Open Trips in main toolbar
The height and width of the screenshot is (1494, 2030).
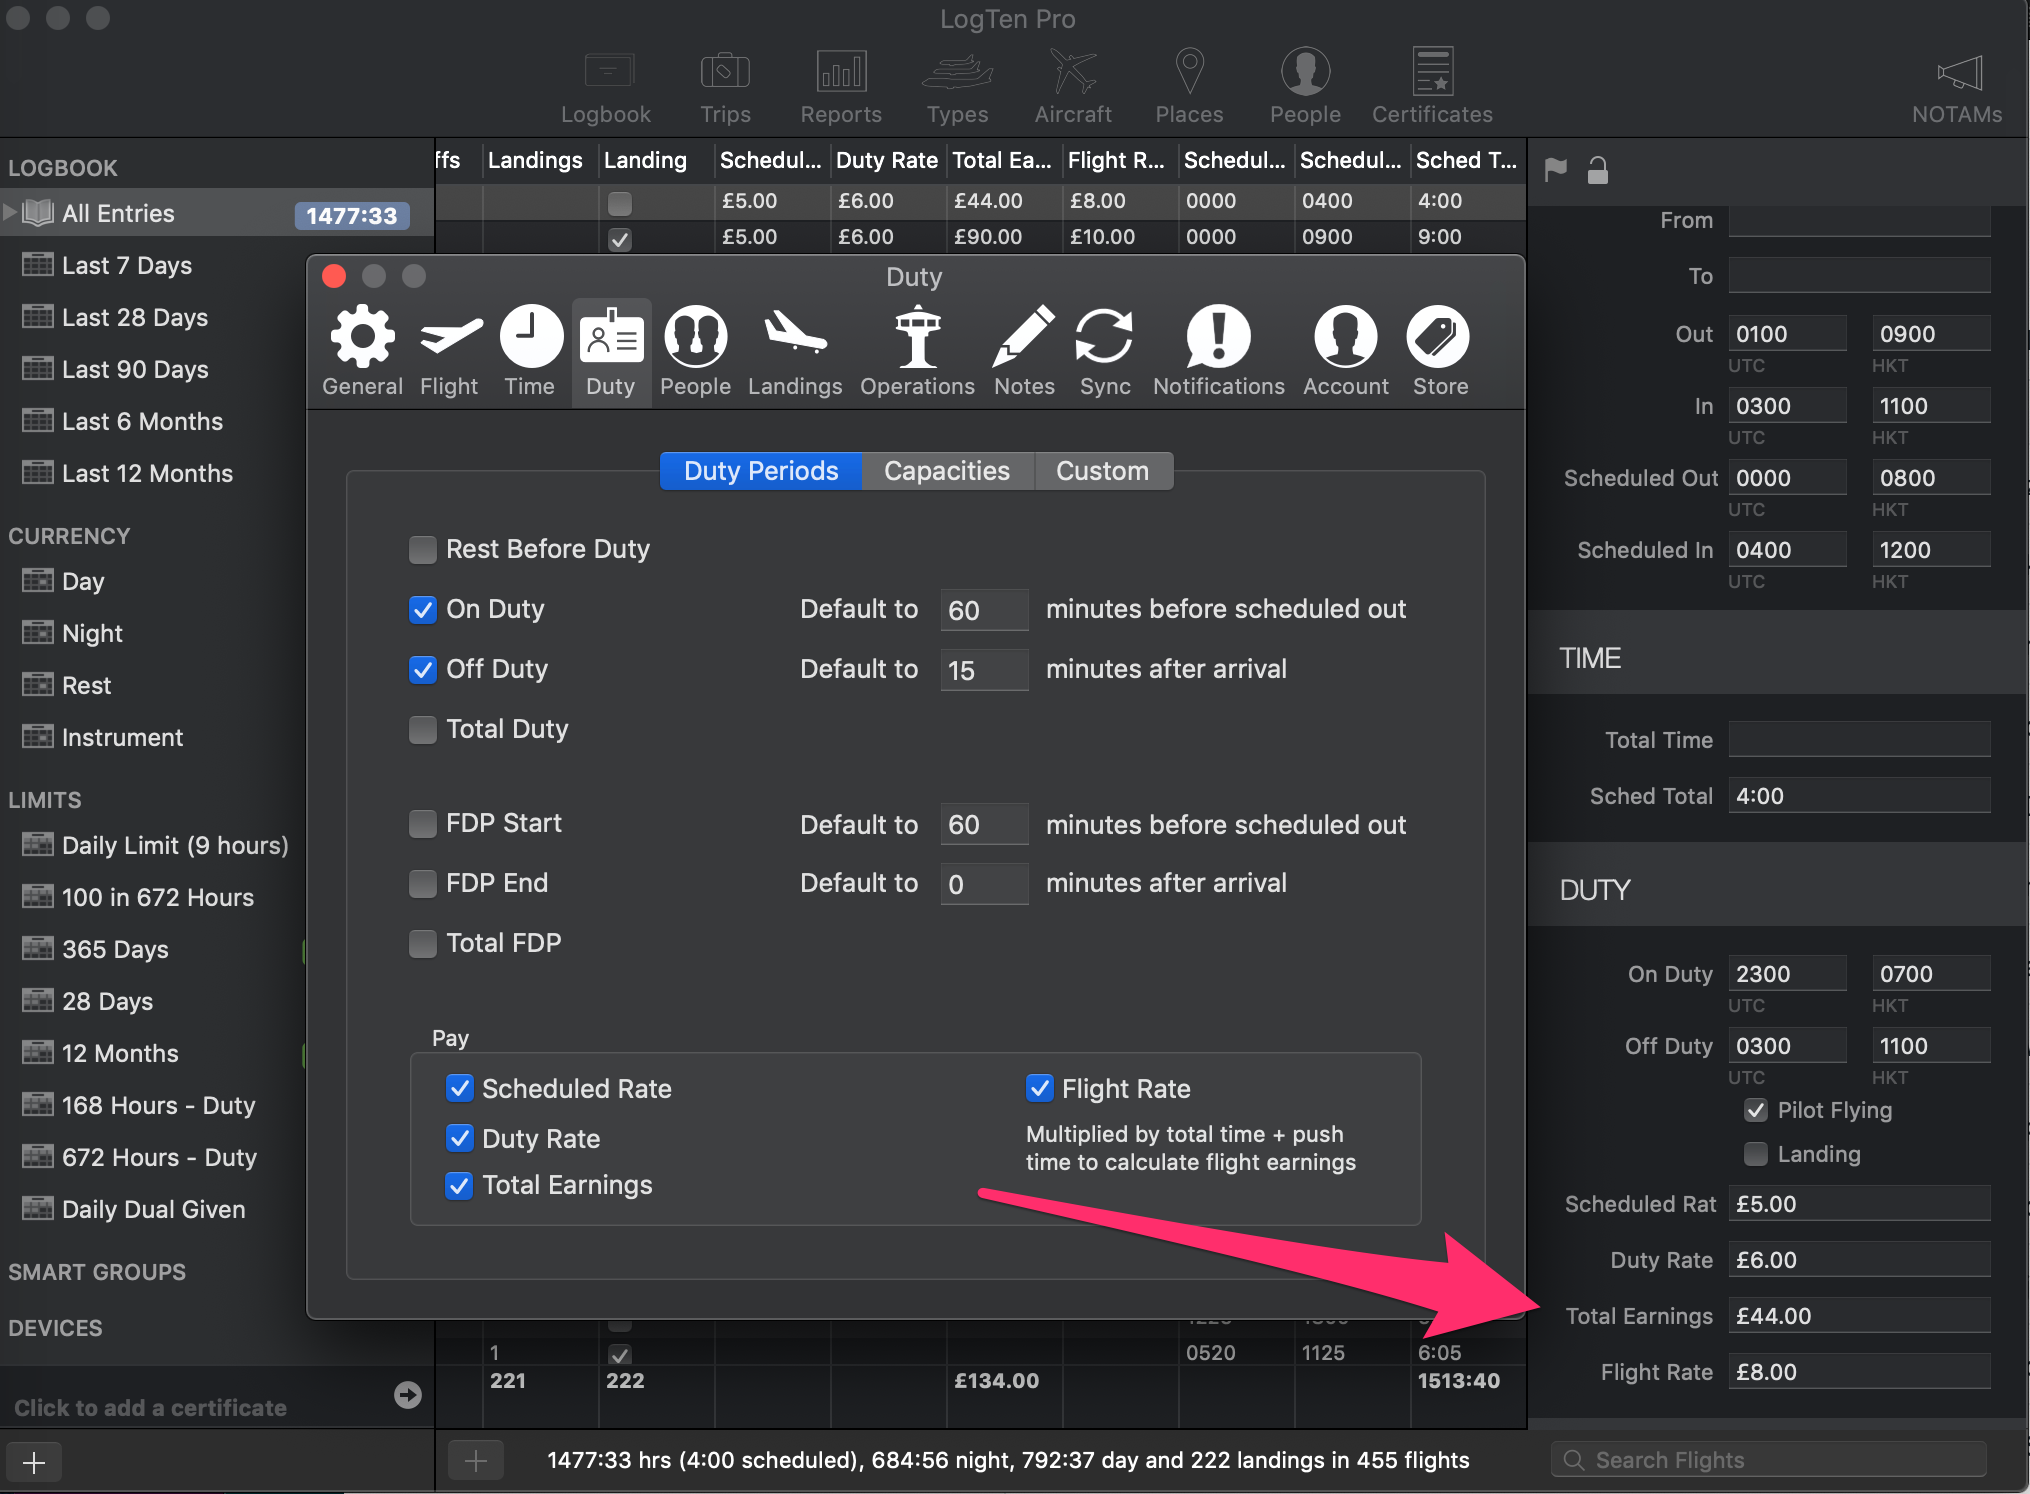tap(725, 88)
